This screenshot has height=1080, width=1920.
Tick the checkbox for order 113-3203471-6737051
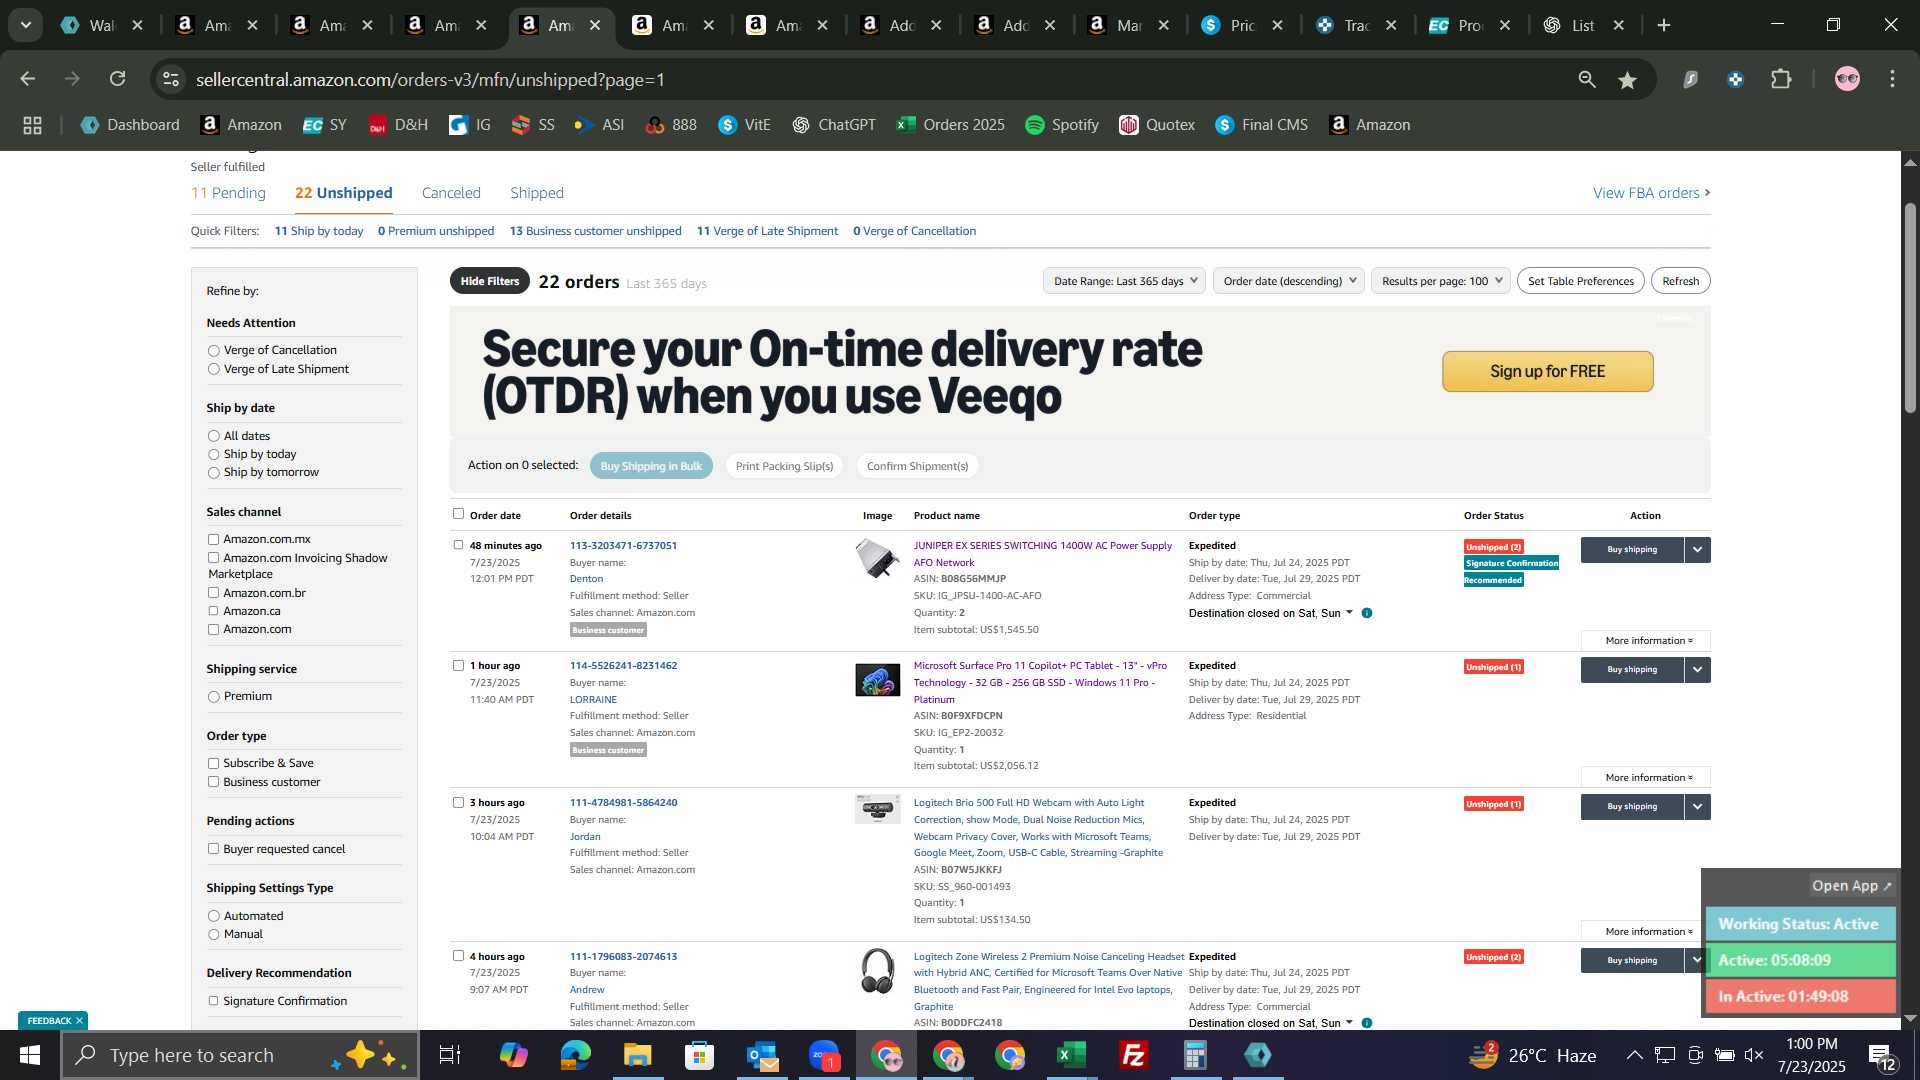coord(459,545)
